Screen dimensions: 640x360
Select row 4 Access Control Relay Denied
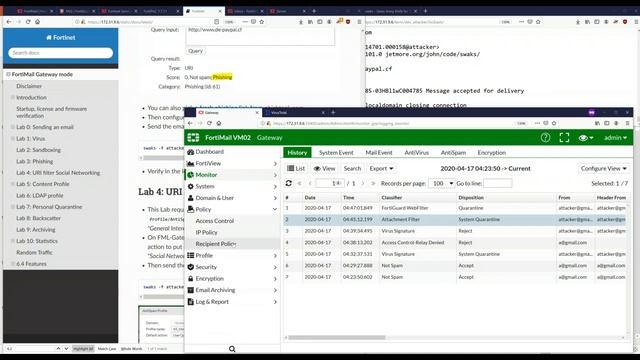(x=455, y=242)
